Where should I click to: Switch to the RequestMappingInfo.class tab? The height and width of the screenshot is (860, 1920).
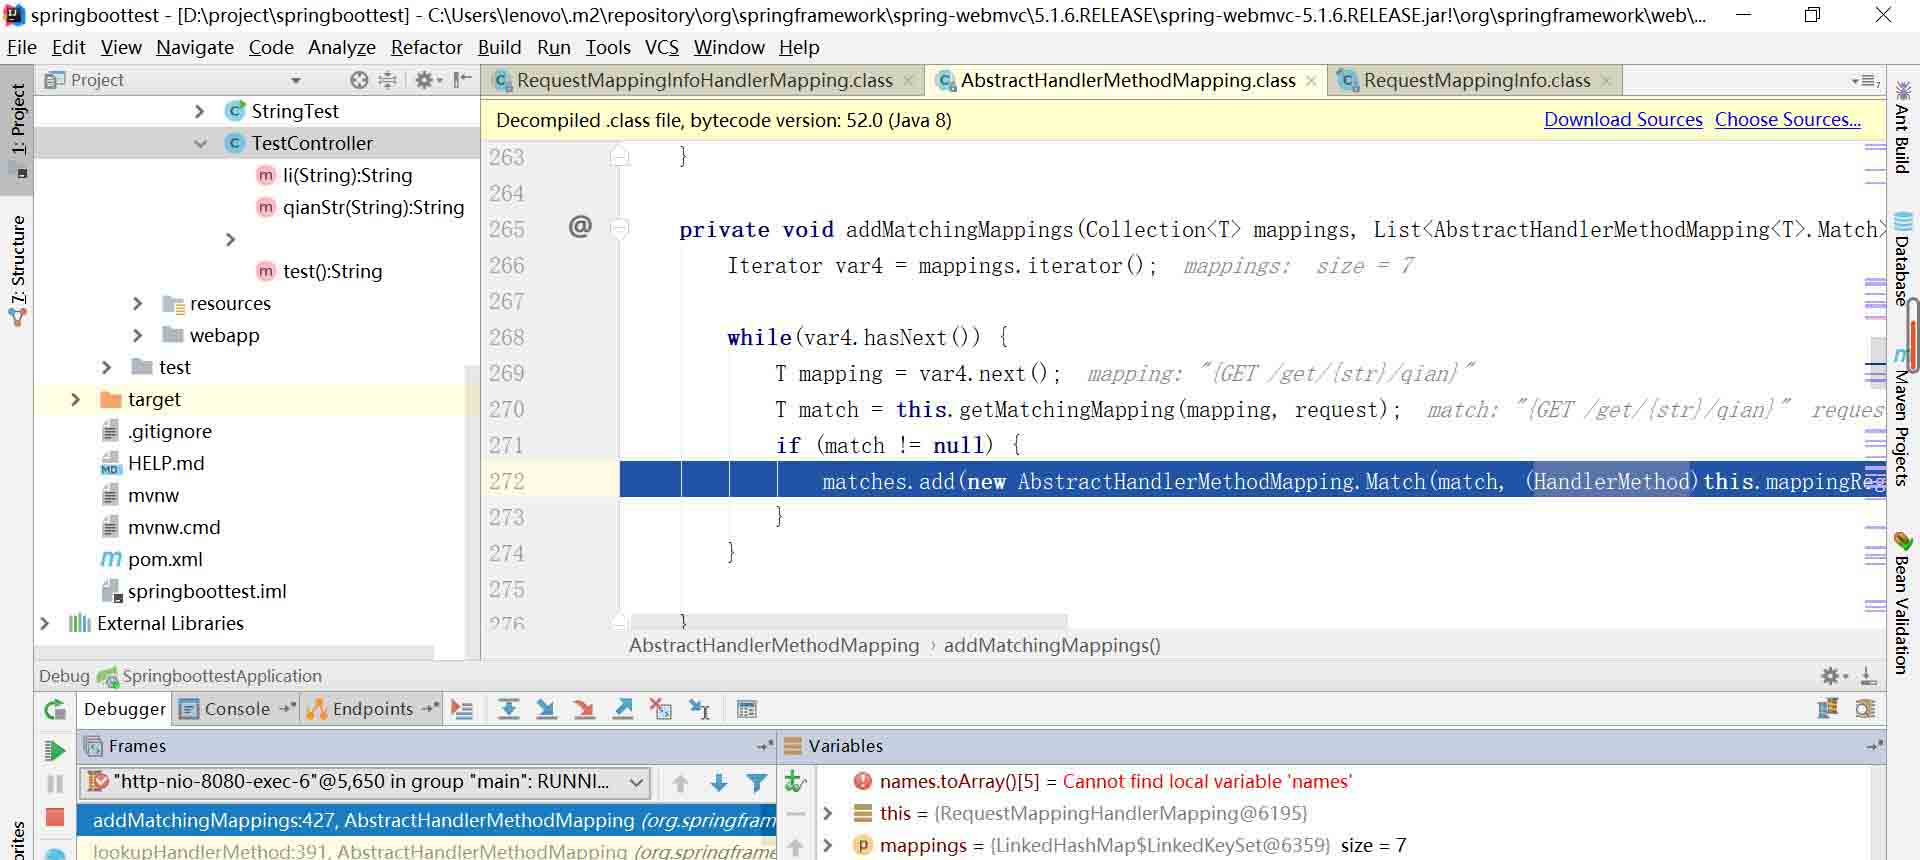coord(1476,80)
